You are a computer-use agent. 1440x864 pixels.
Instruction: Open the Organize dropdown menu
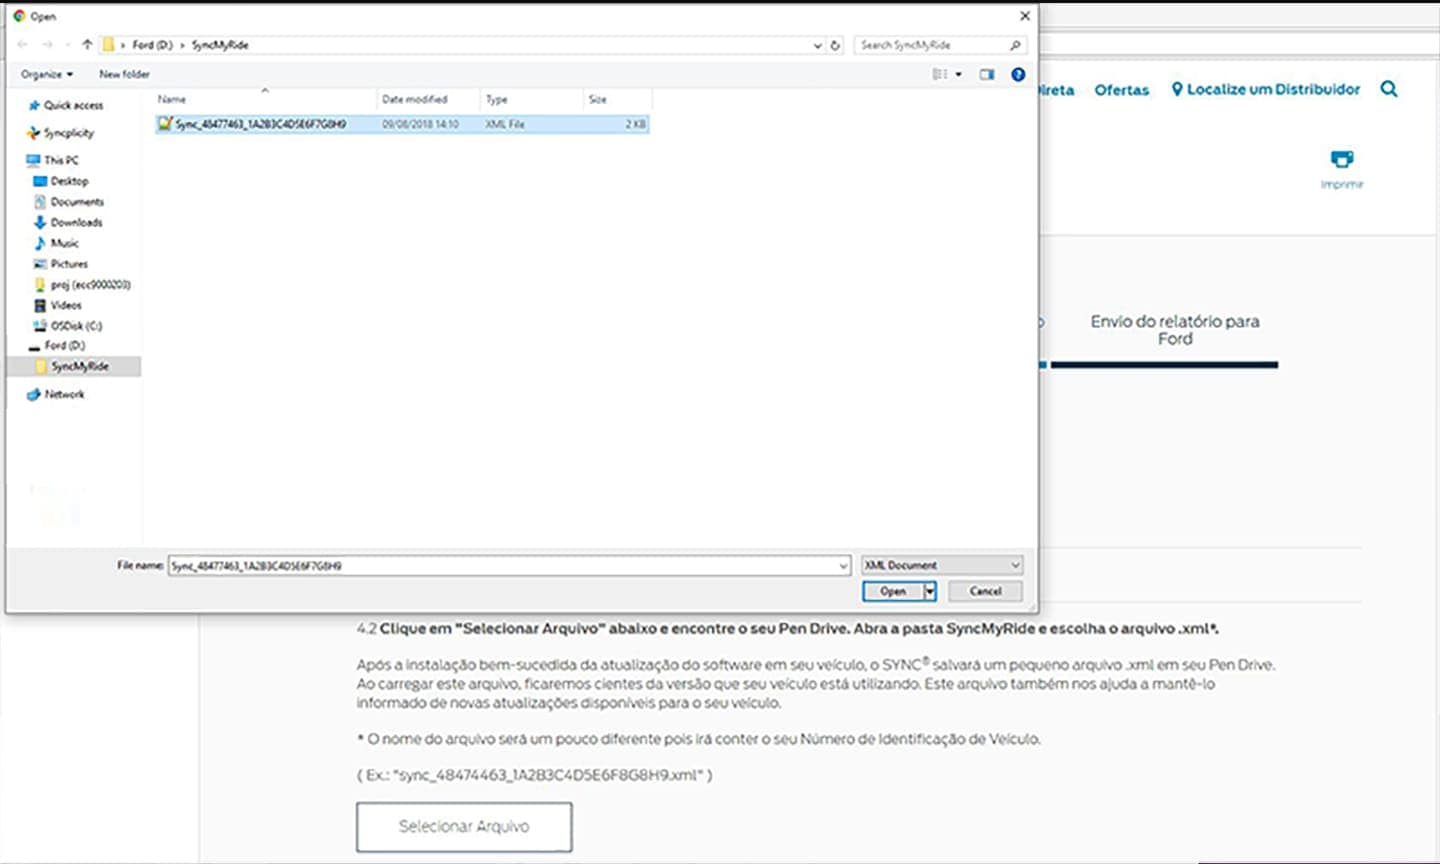[47, 74]
